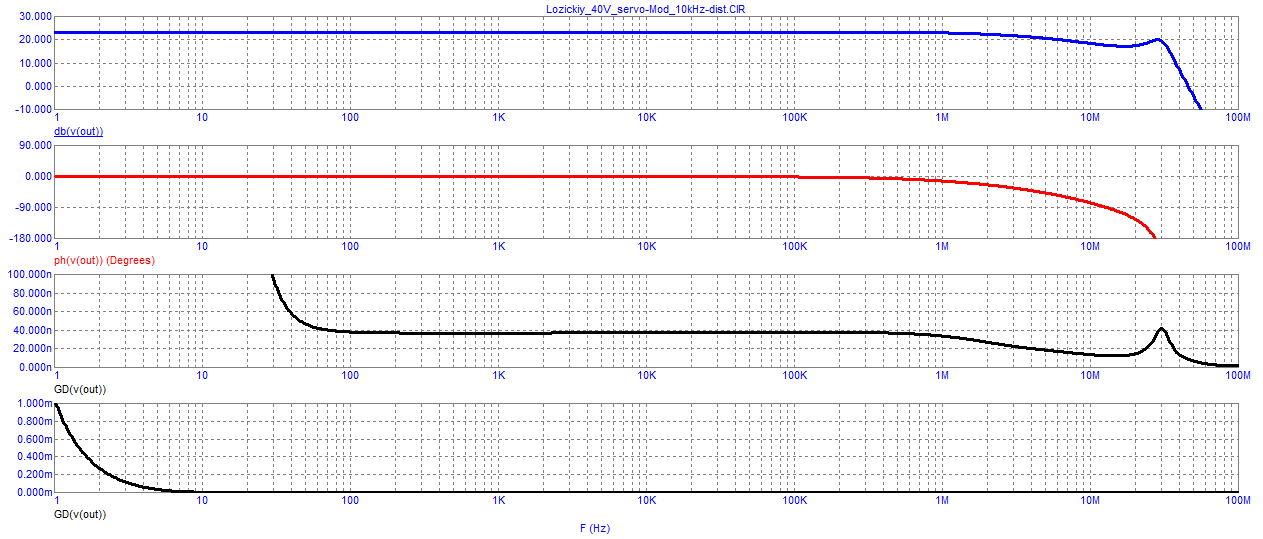
Task: Click GD(v(out)) label under the 1.000m-scale plot
Action: pos(79,514)
